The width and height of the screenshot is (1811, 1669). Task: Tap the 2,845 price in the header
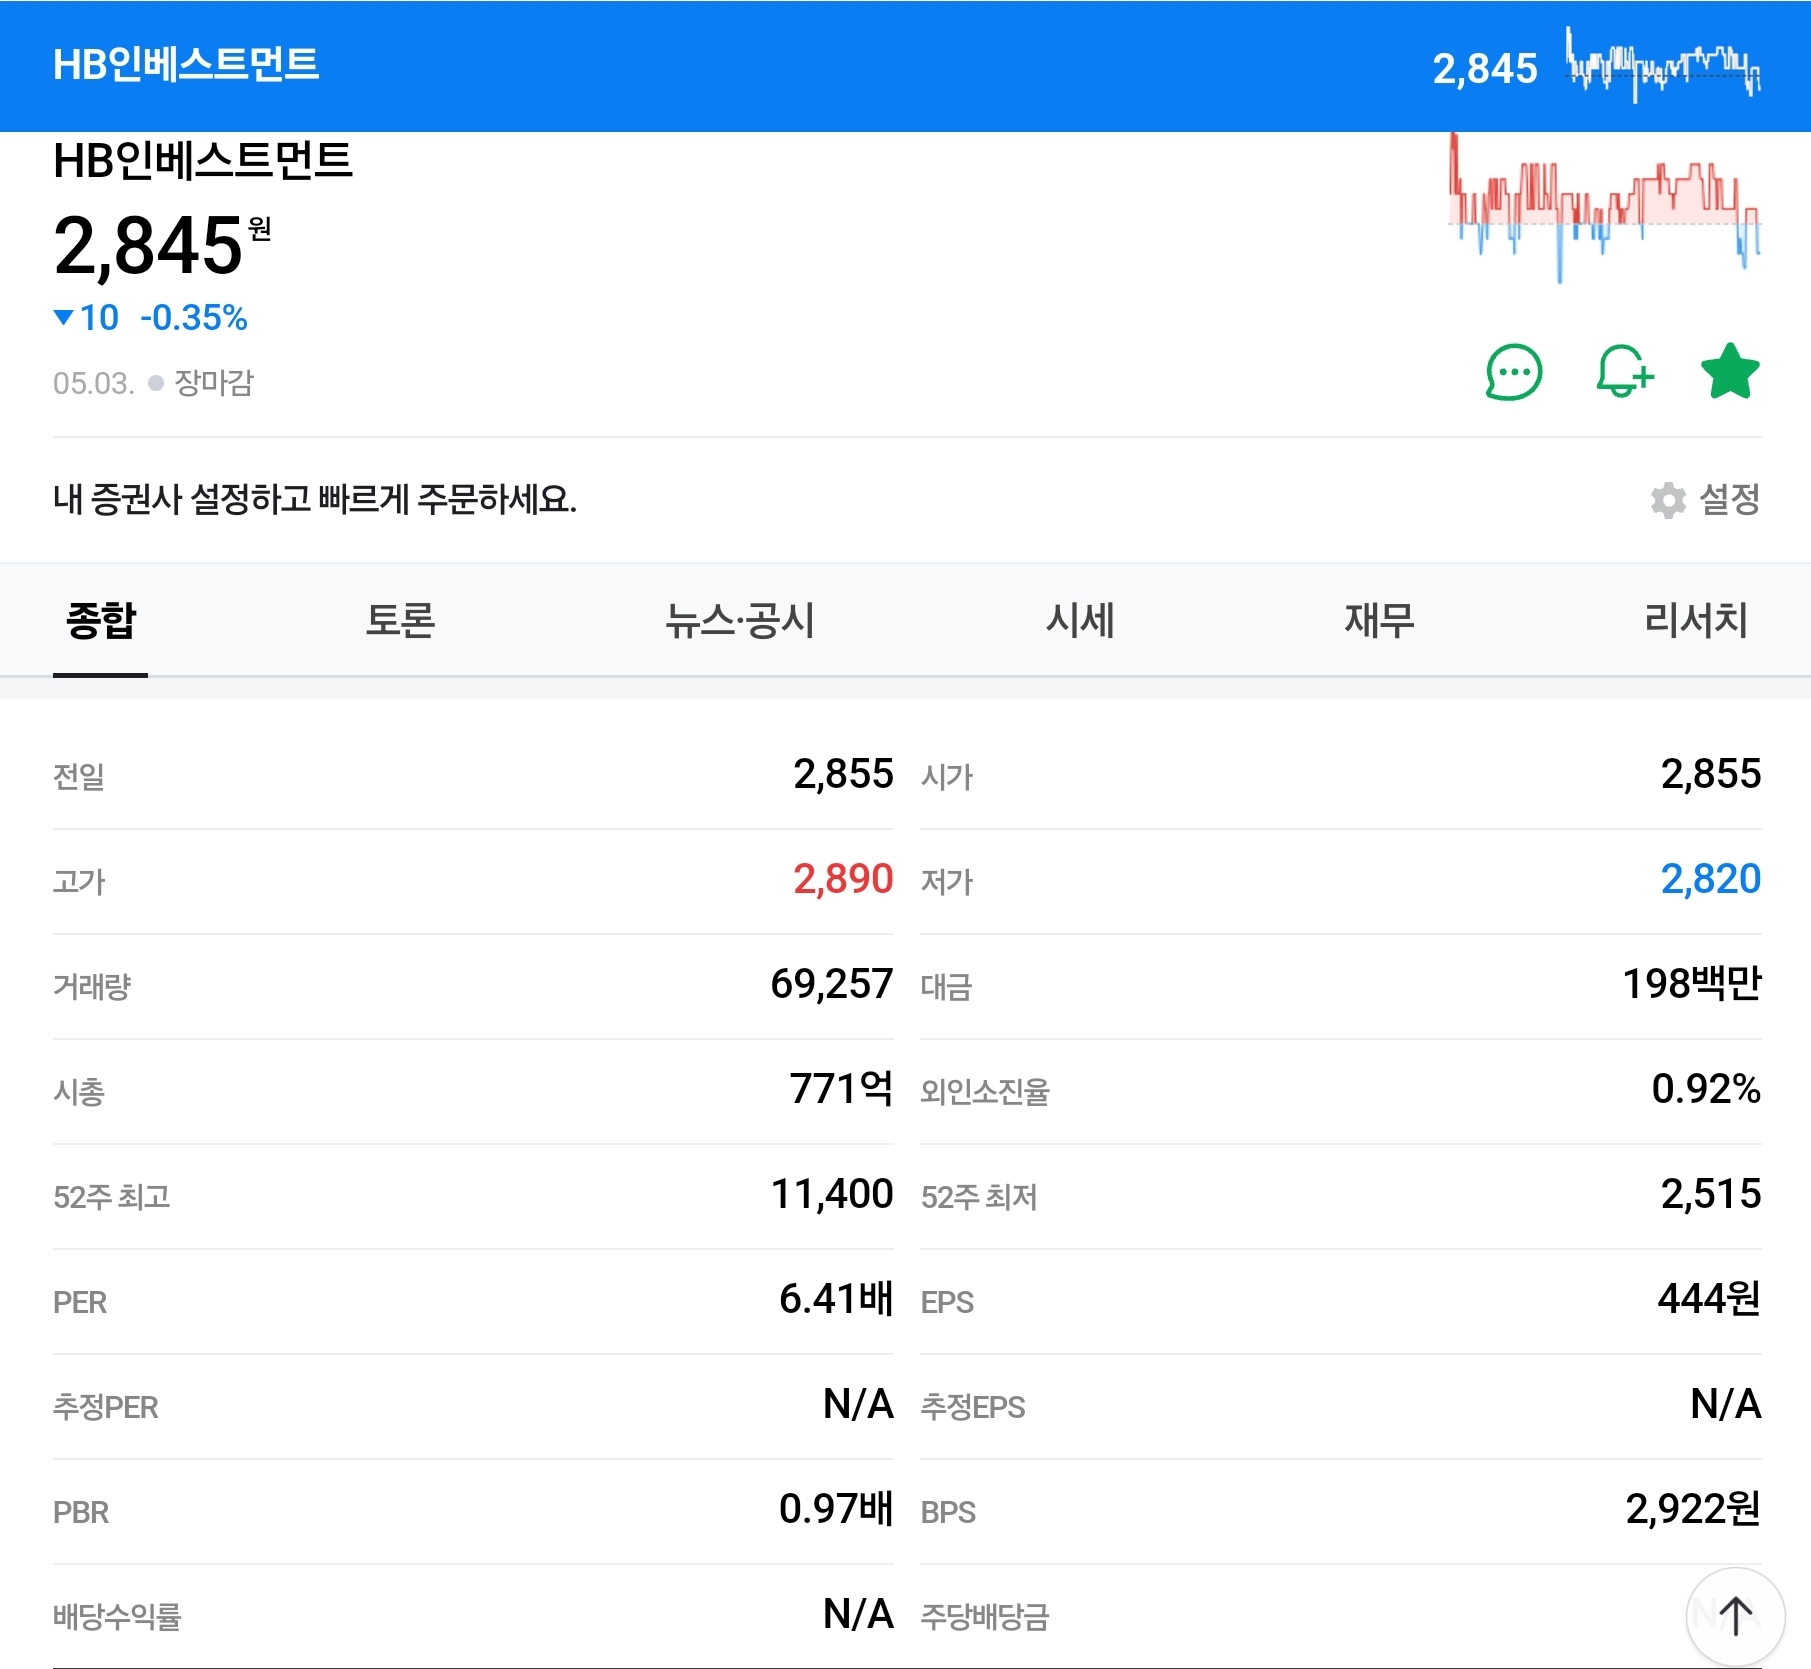tap(1485, 69)
